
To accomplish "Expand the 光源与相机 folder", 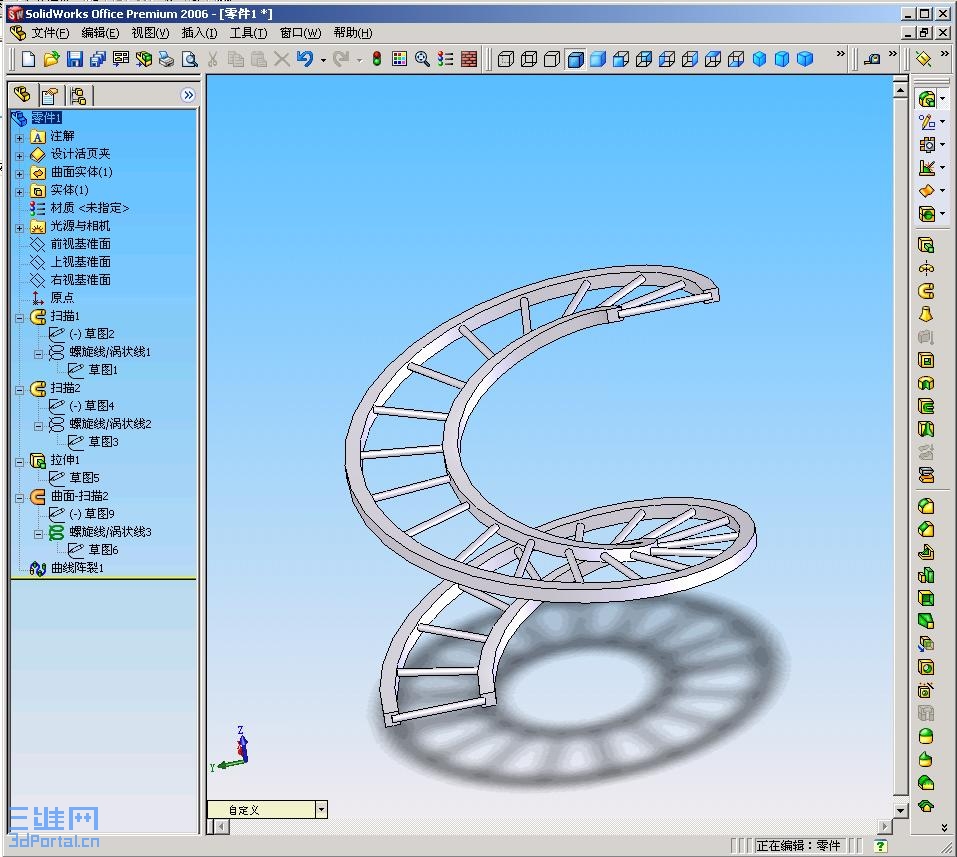I will [20, 228].
